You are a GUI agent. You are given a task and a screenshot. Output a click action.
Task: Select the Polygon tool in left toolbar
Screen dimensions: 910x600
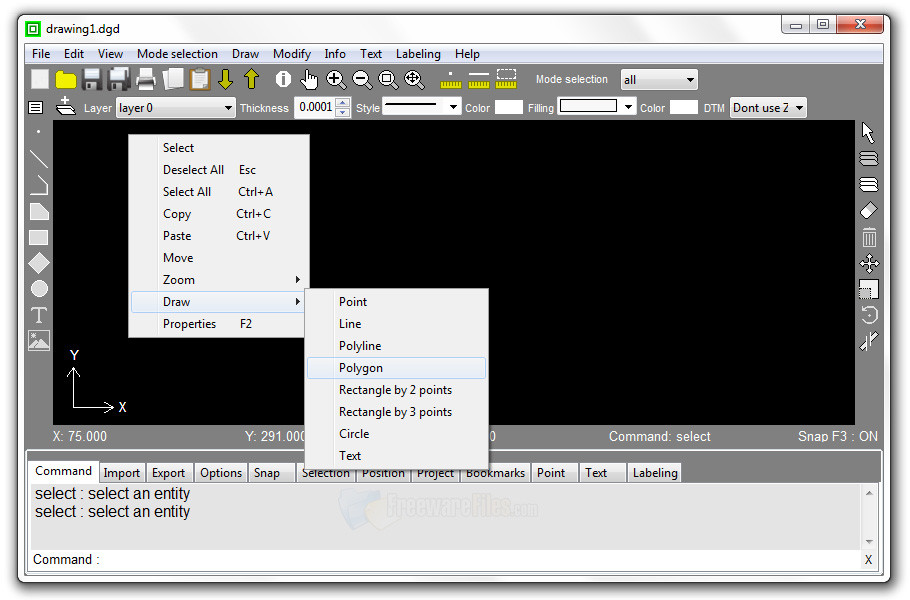click(x=39, y=212)
